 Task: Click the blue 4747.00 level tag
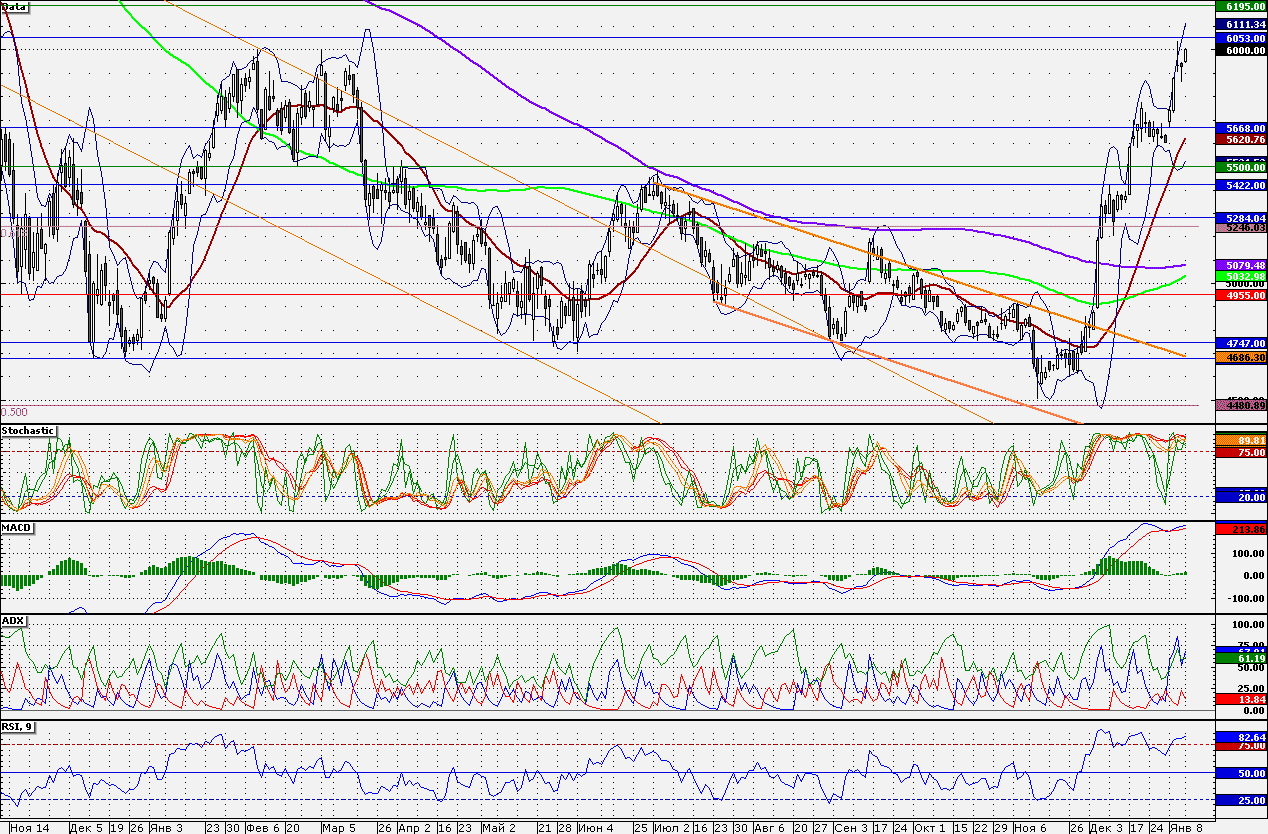tap(1240, 343)
